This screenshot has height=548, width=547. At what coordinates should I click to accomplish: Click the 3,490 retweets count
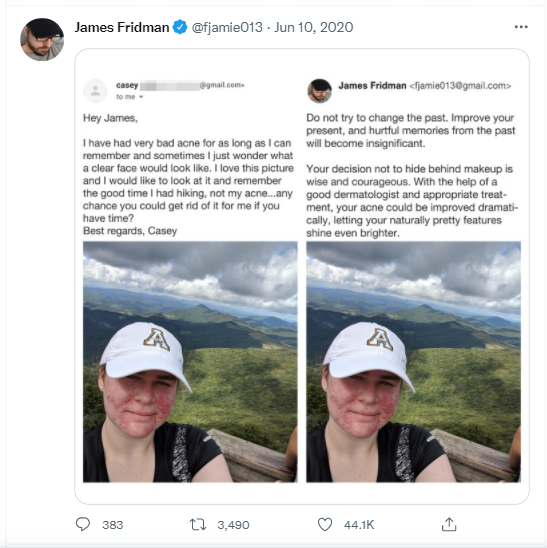[x=233, y=525]
